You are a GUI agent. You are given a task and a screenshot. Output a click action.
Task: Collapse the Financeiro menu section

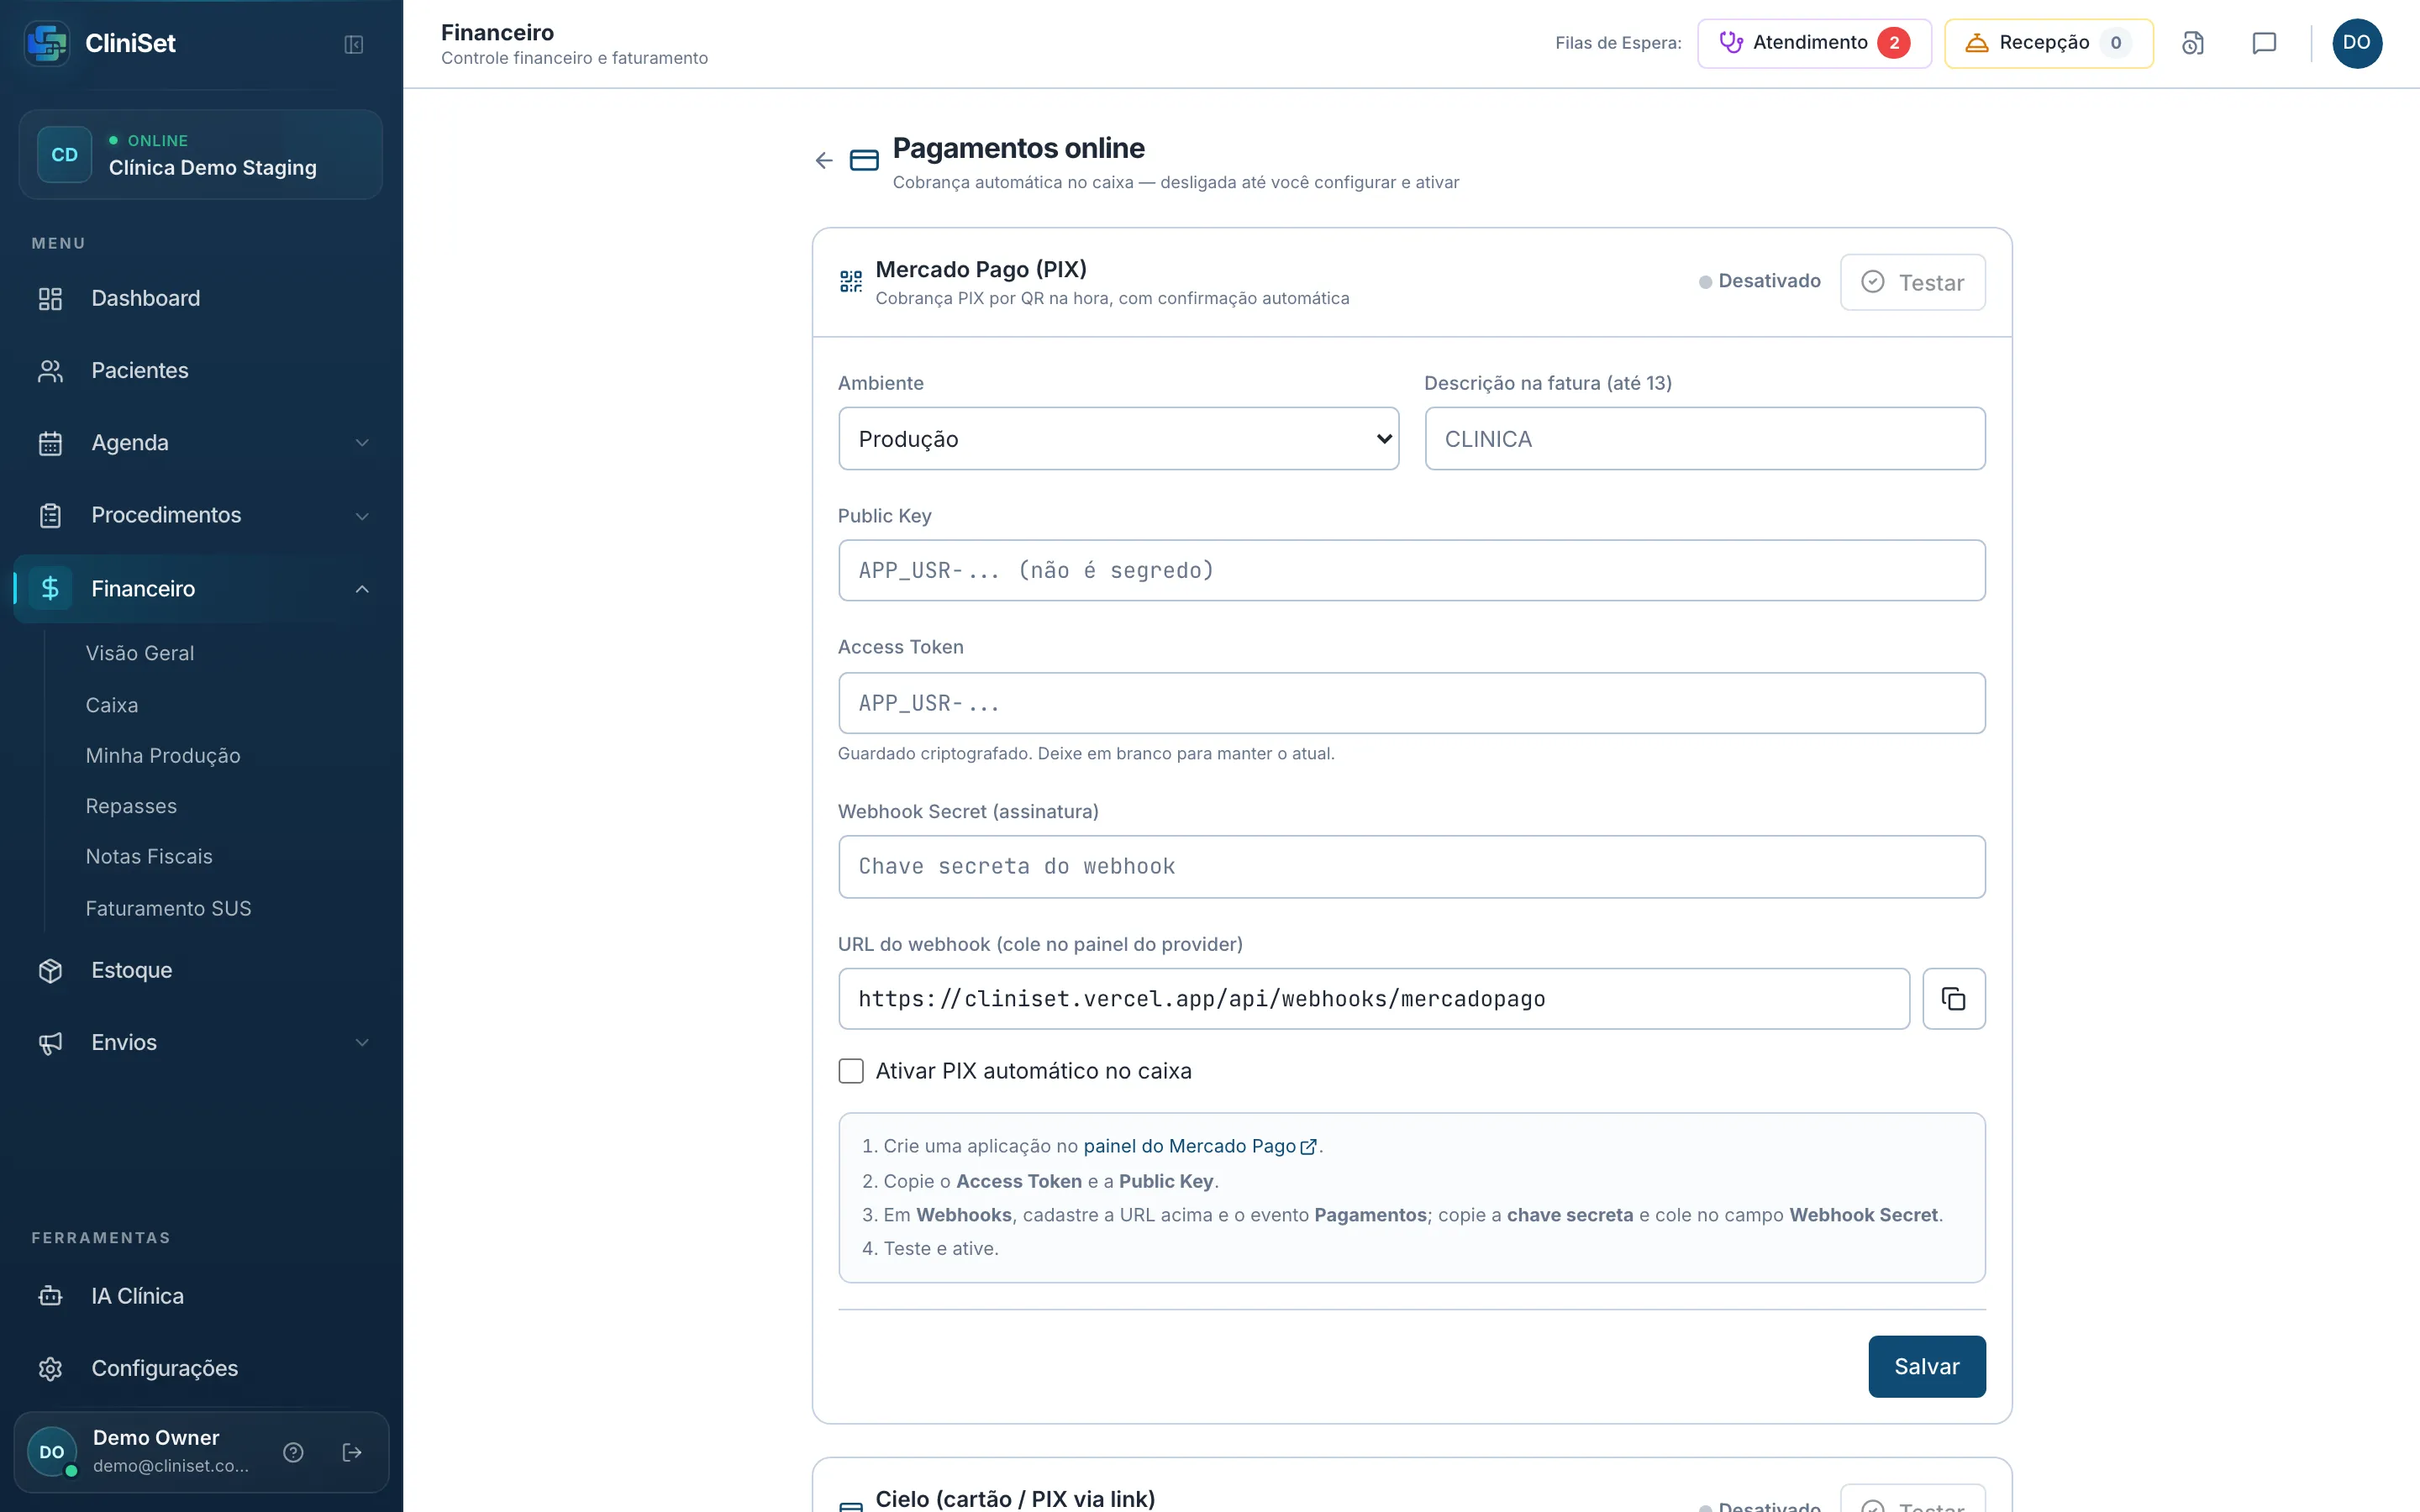pyautogui.click(x=362, y=589)
